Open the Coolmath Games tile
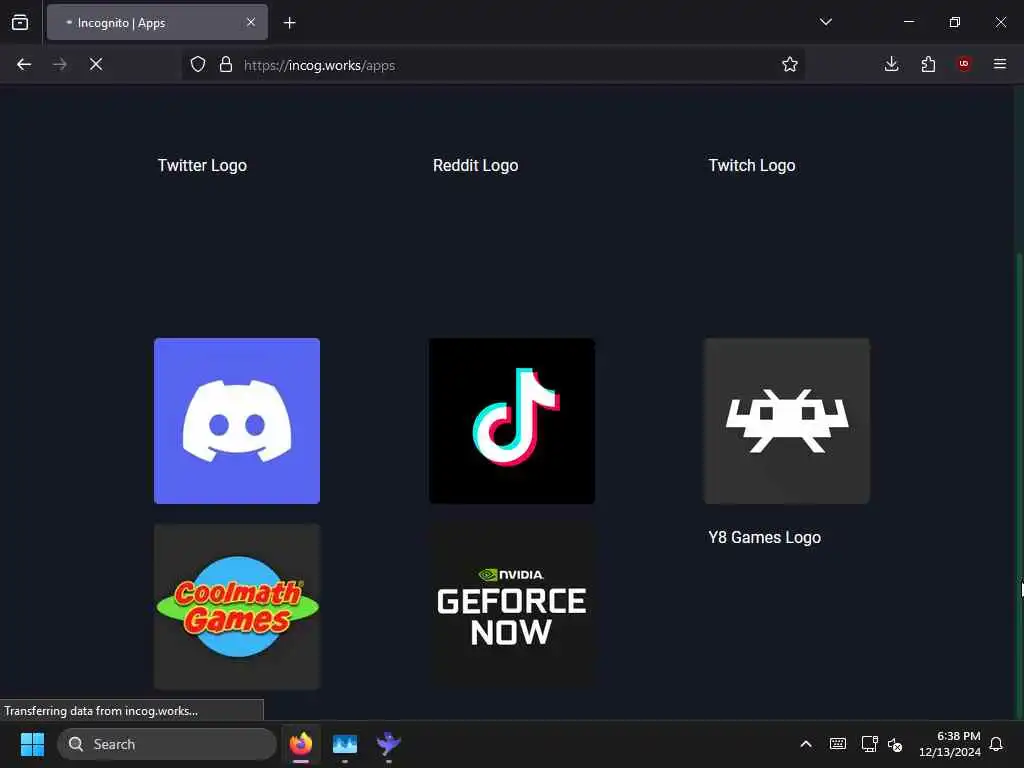Viewport: 1024px width, 768px height. (237, 606)
